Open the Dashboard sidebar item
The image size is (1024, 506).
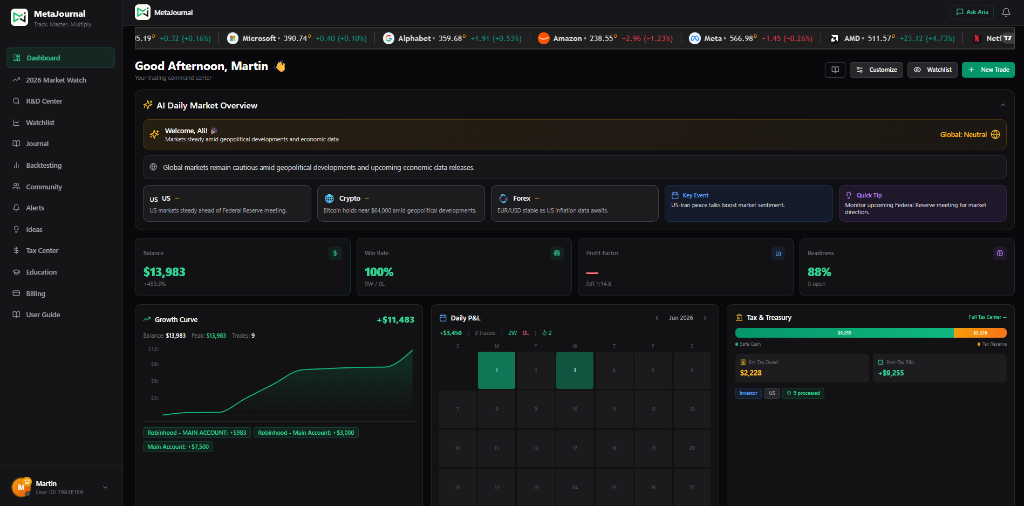tap(60, 57)
